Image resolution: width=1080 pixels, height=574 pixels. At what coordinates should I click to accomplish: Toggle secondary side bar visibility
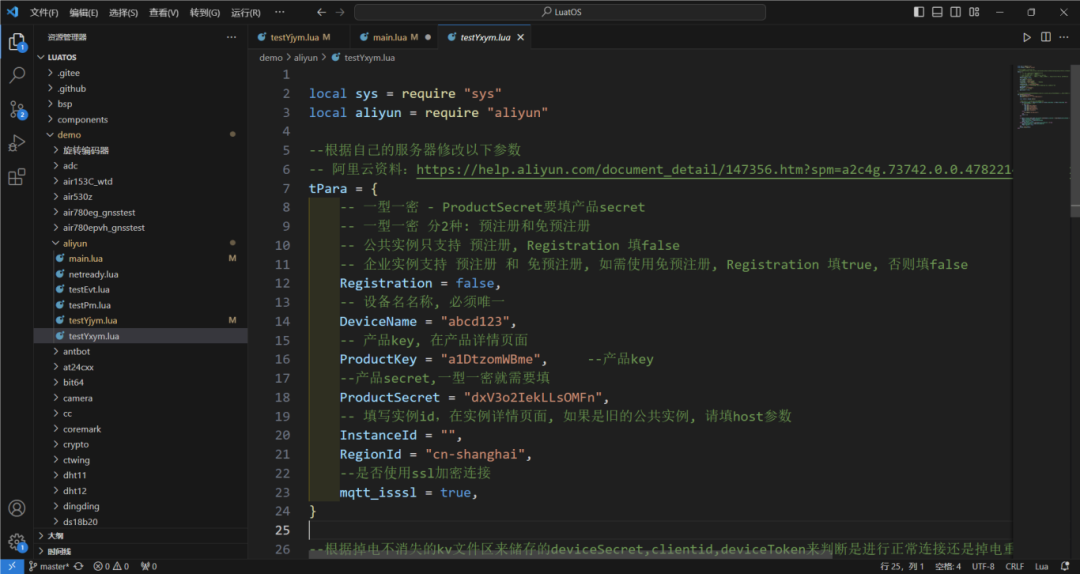pos(956,12)
